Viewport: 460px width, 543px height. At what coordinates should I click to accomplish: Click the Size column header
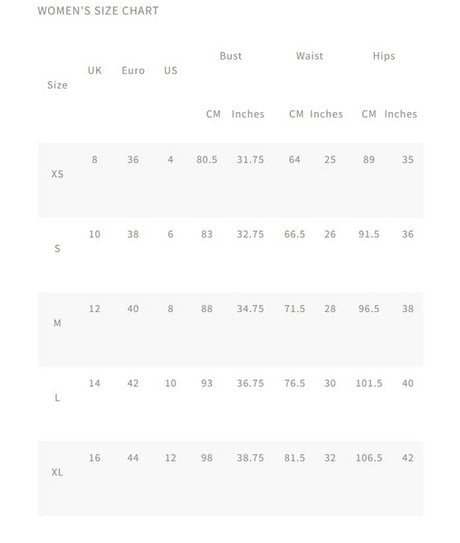58,85
